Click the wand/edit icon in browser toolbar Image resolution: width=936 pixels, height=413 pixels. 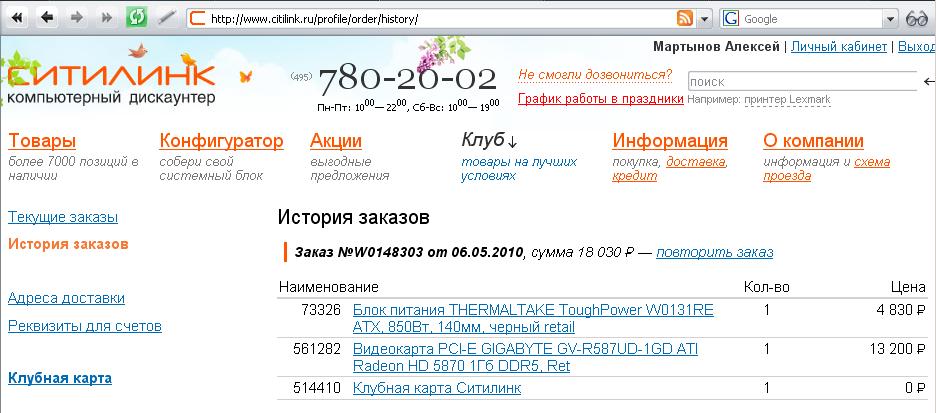click(167, 18)
